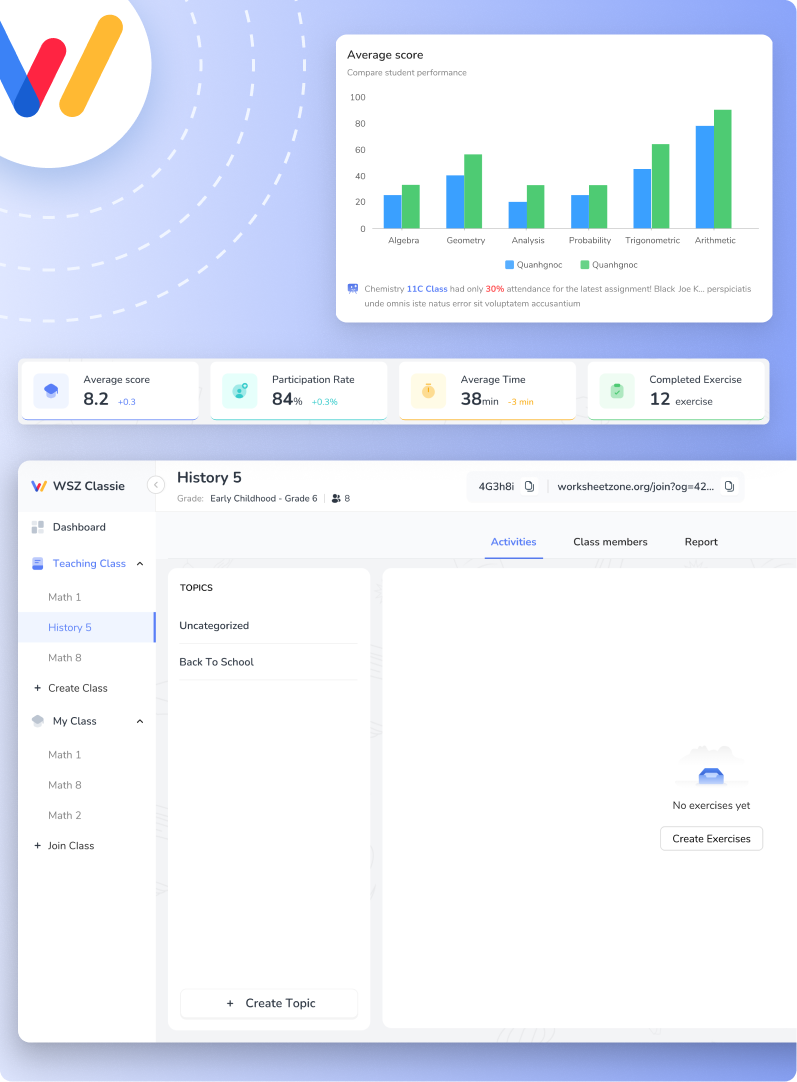Toggle the blue Quanhgnoc legend series
This screenshot has width=797, height=1082.
tap(534, 265)
